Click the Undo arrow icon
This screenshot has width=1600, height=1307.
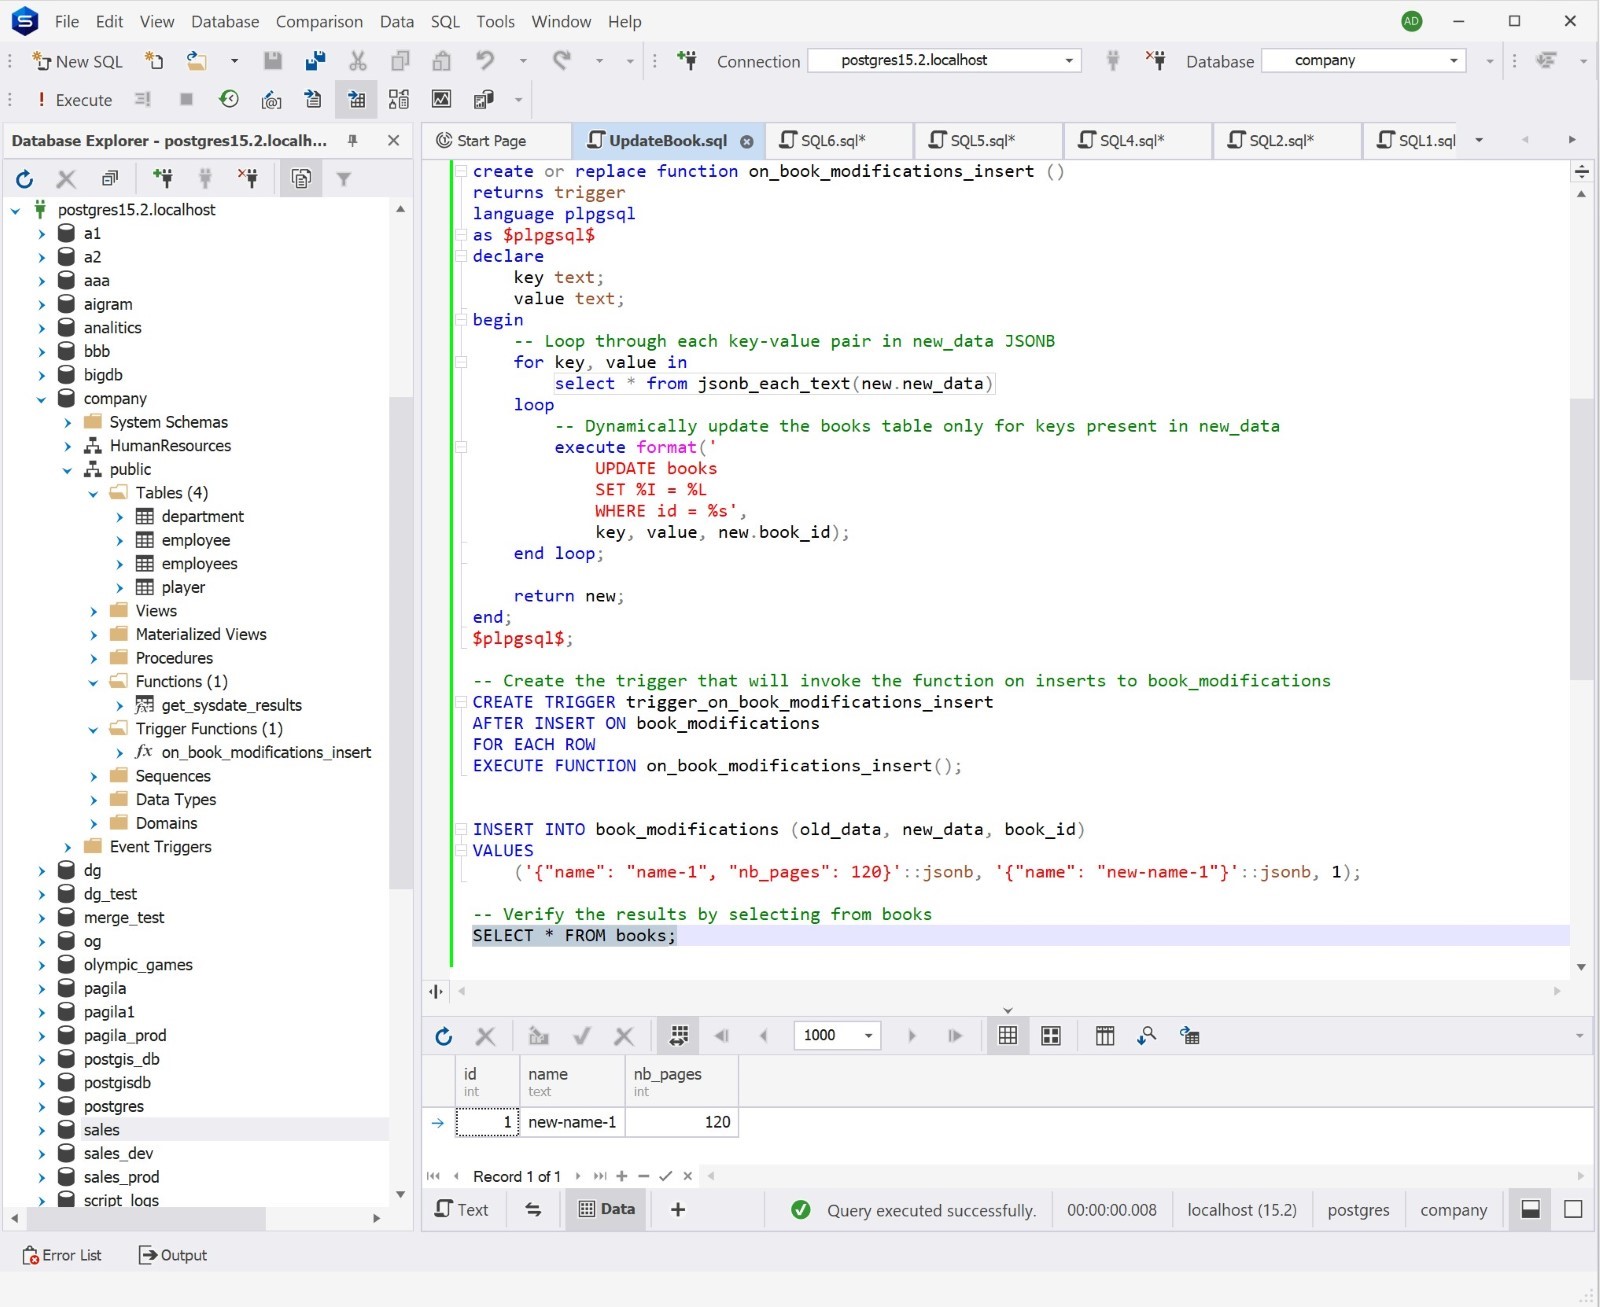pyautogui.click(x=485, y=61)
